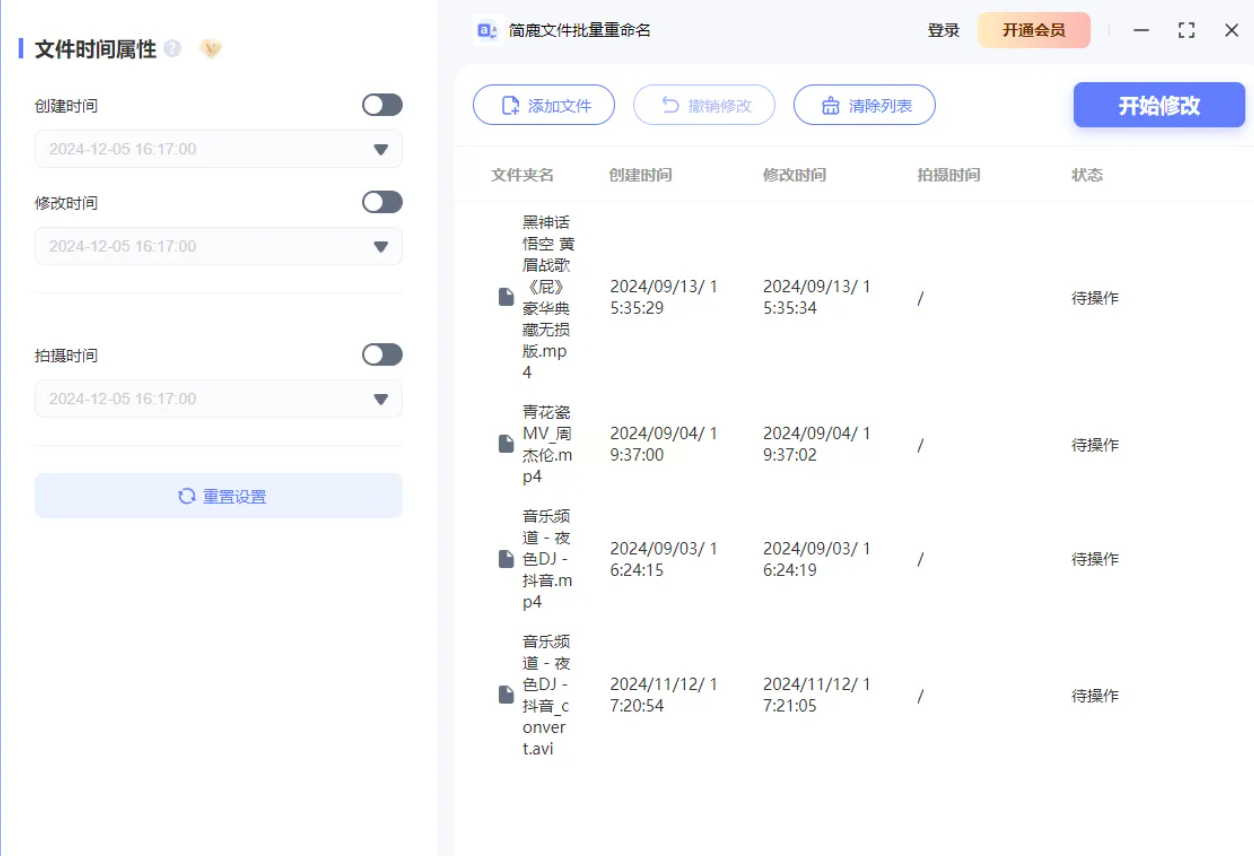The height and width of the screenshot is (856, 1254).
Task: Expand the 修改时间 date dropdown
Action: coord(380,247)
